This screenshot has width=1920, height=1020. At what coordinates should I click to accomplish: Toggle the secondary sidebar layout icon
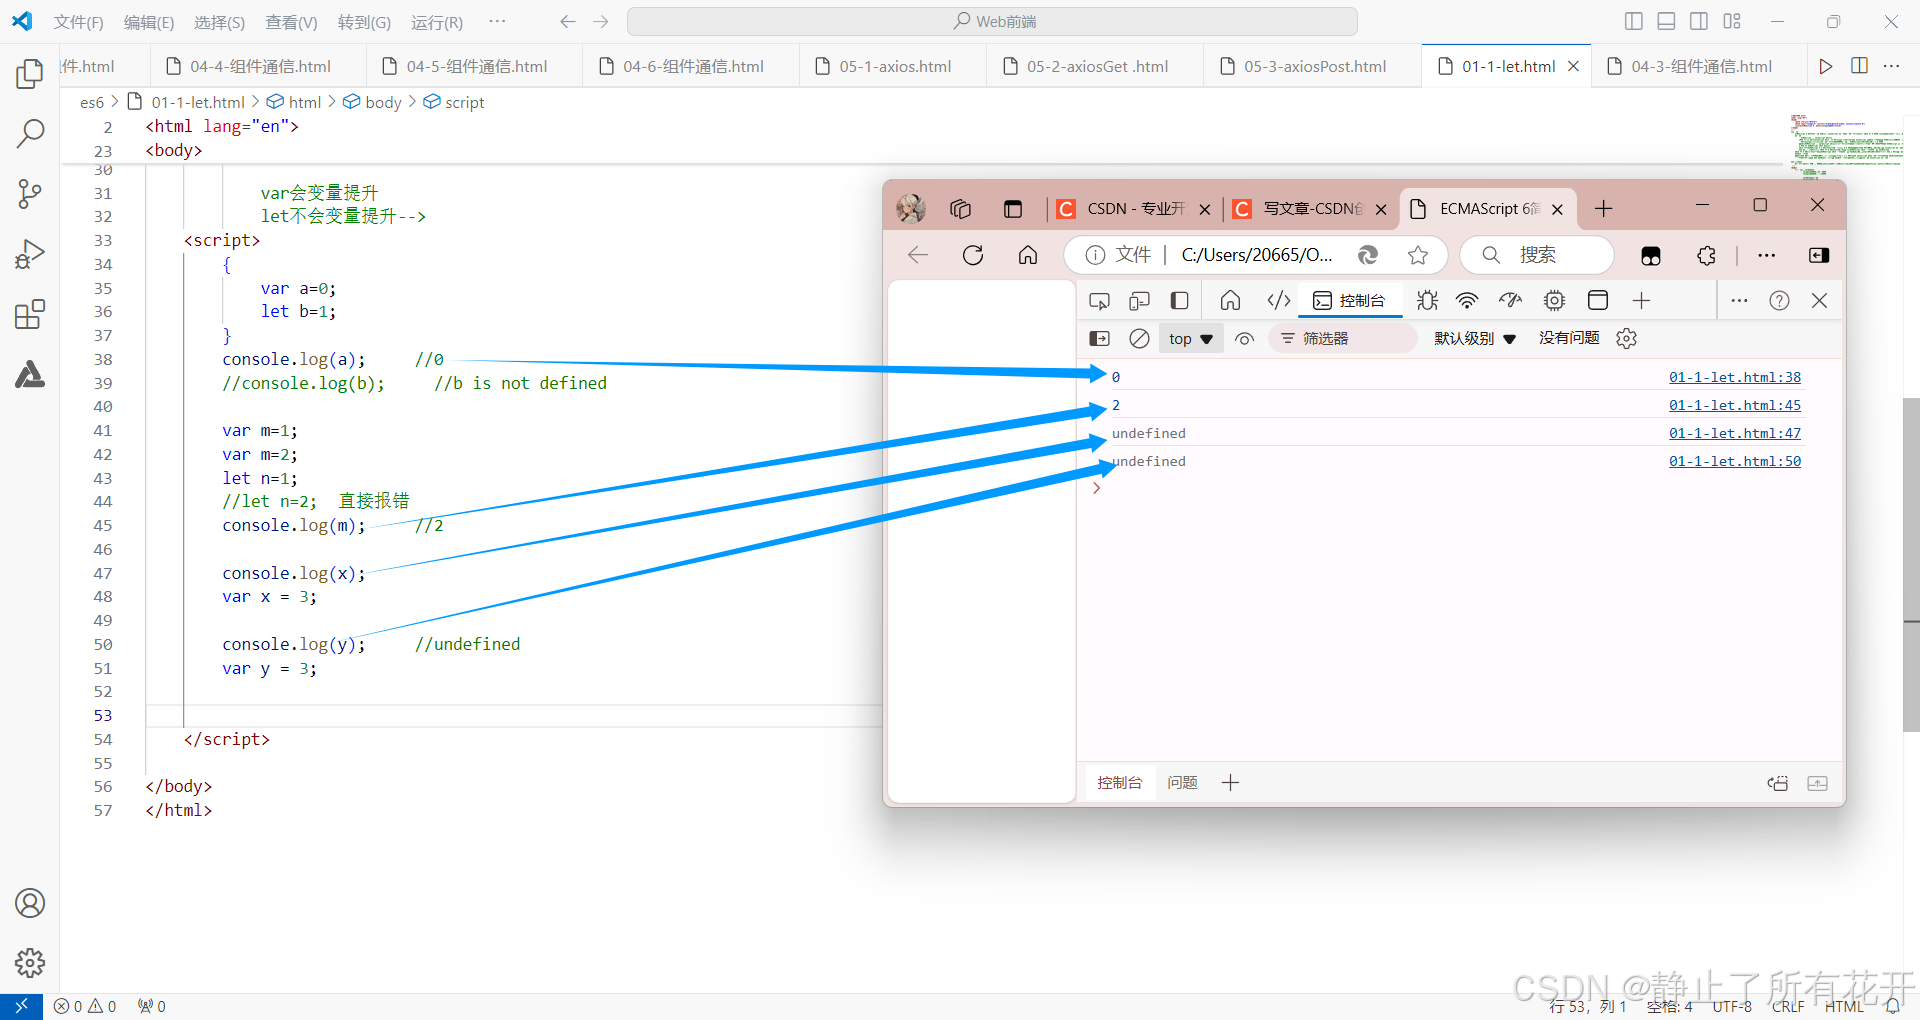click(1699, 21)
